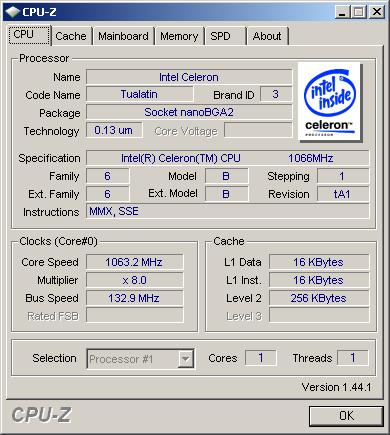Open the About tab
Image resolution: width=390 pixels, height=435 pixels.
267,36
